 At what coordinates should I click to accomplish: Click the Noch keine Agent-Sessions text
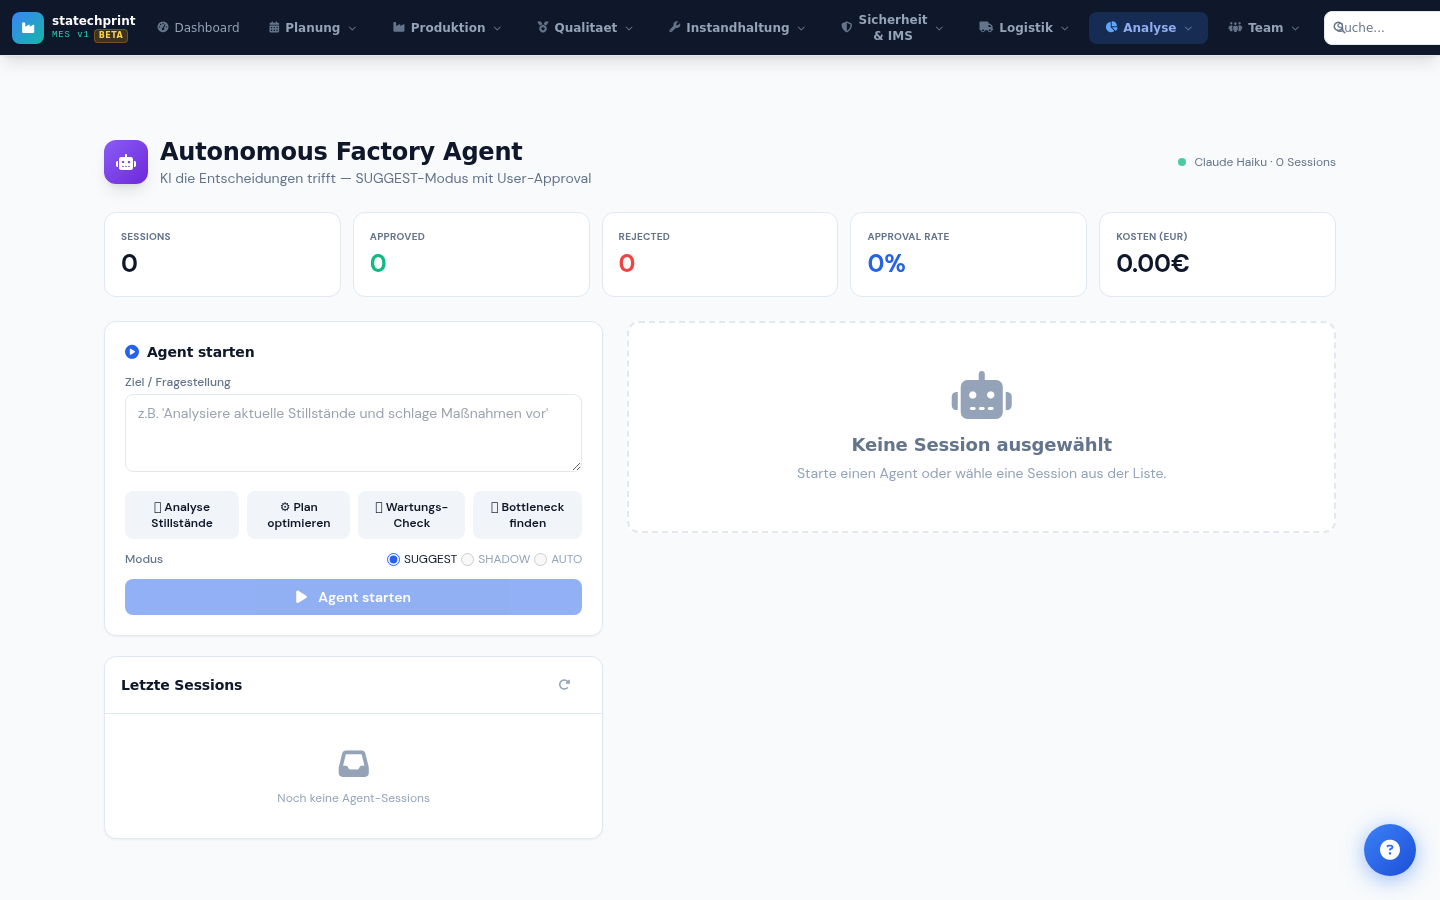click(353, 798)
